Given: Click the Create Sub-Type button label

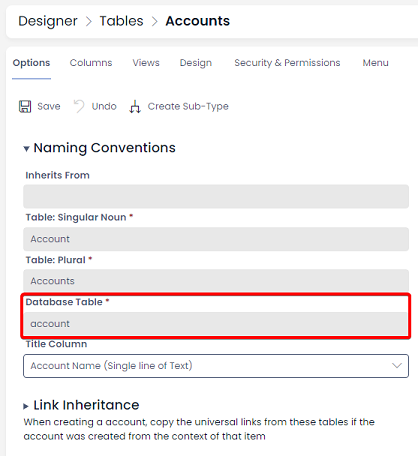Looking at the screenshot, I should click(x=188, y=106).
